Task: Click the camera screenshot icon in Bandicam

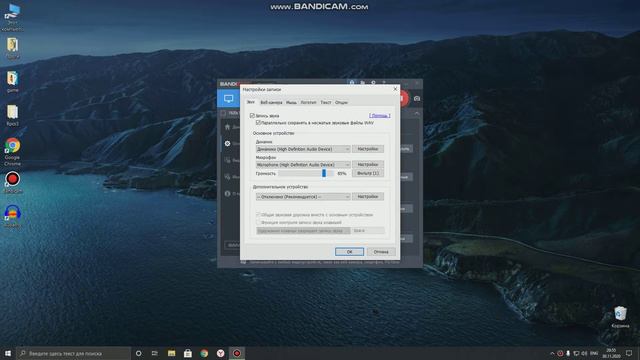Action: pyautogui.click(x=417, y=98)
